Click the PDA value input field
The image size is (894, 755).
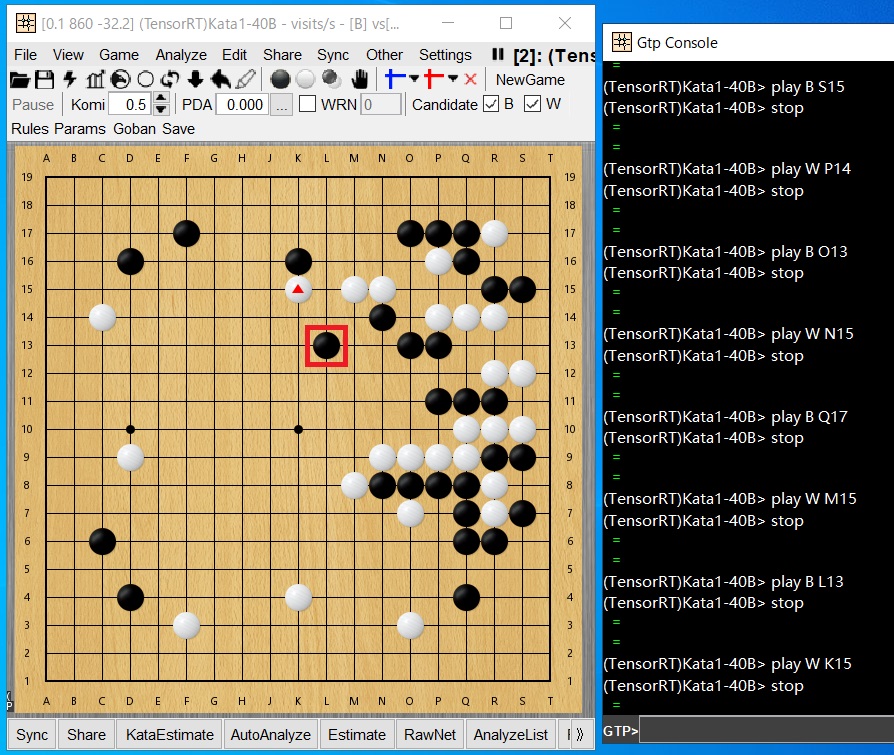click(242, 105)
